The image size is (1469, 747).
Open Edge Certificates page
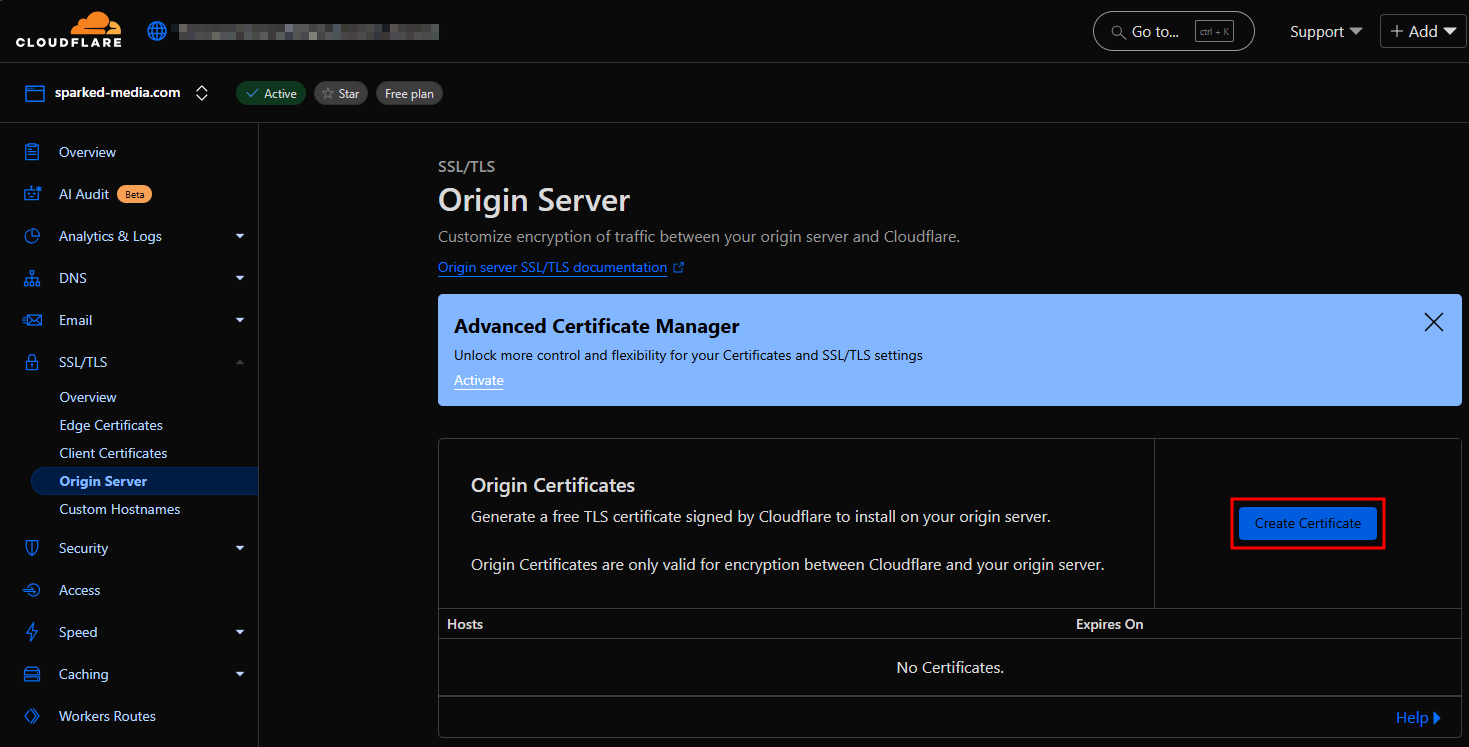click(111, 425)
